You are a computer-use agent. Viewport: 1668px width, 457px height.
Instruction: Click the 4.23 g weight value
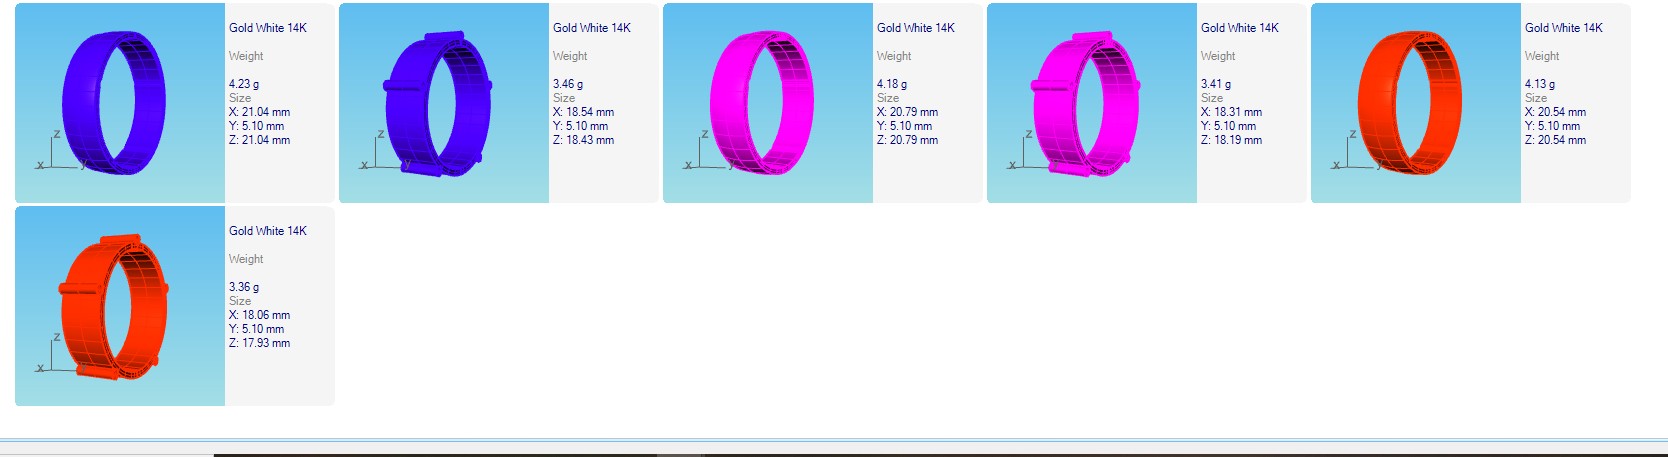coord(244,84)
